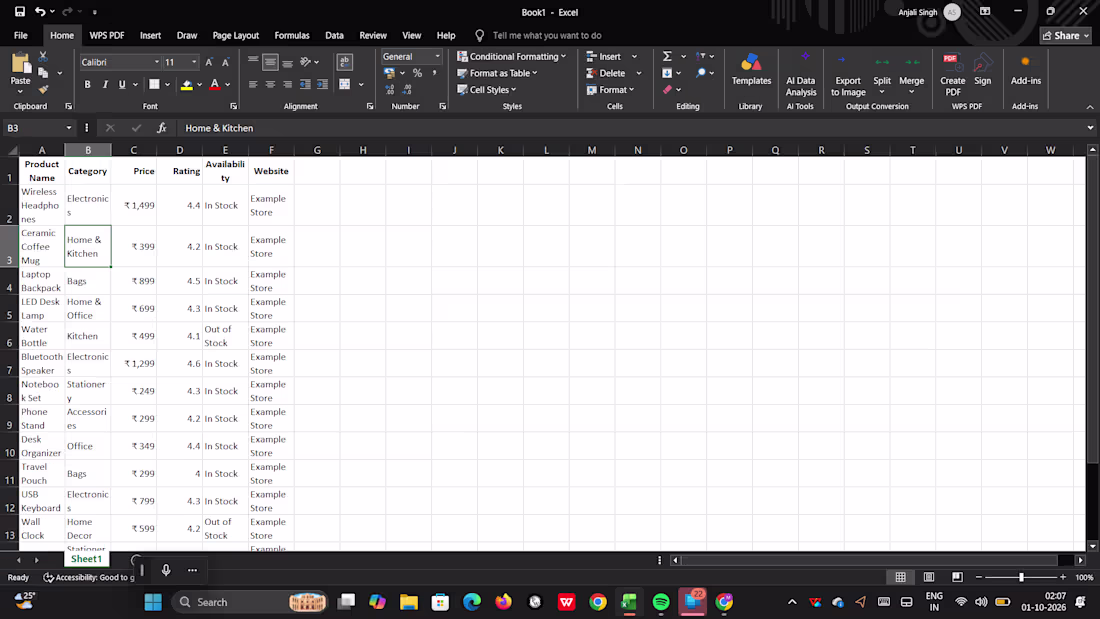Image resolution: width=1100 pixels, height=619 pixels.
Task: Switch to the Formulas tab
Action: pyautogui.click(x=292, y=35)
